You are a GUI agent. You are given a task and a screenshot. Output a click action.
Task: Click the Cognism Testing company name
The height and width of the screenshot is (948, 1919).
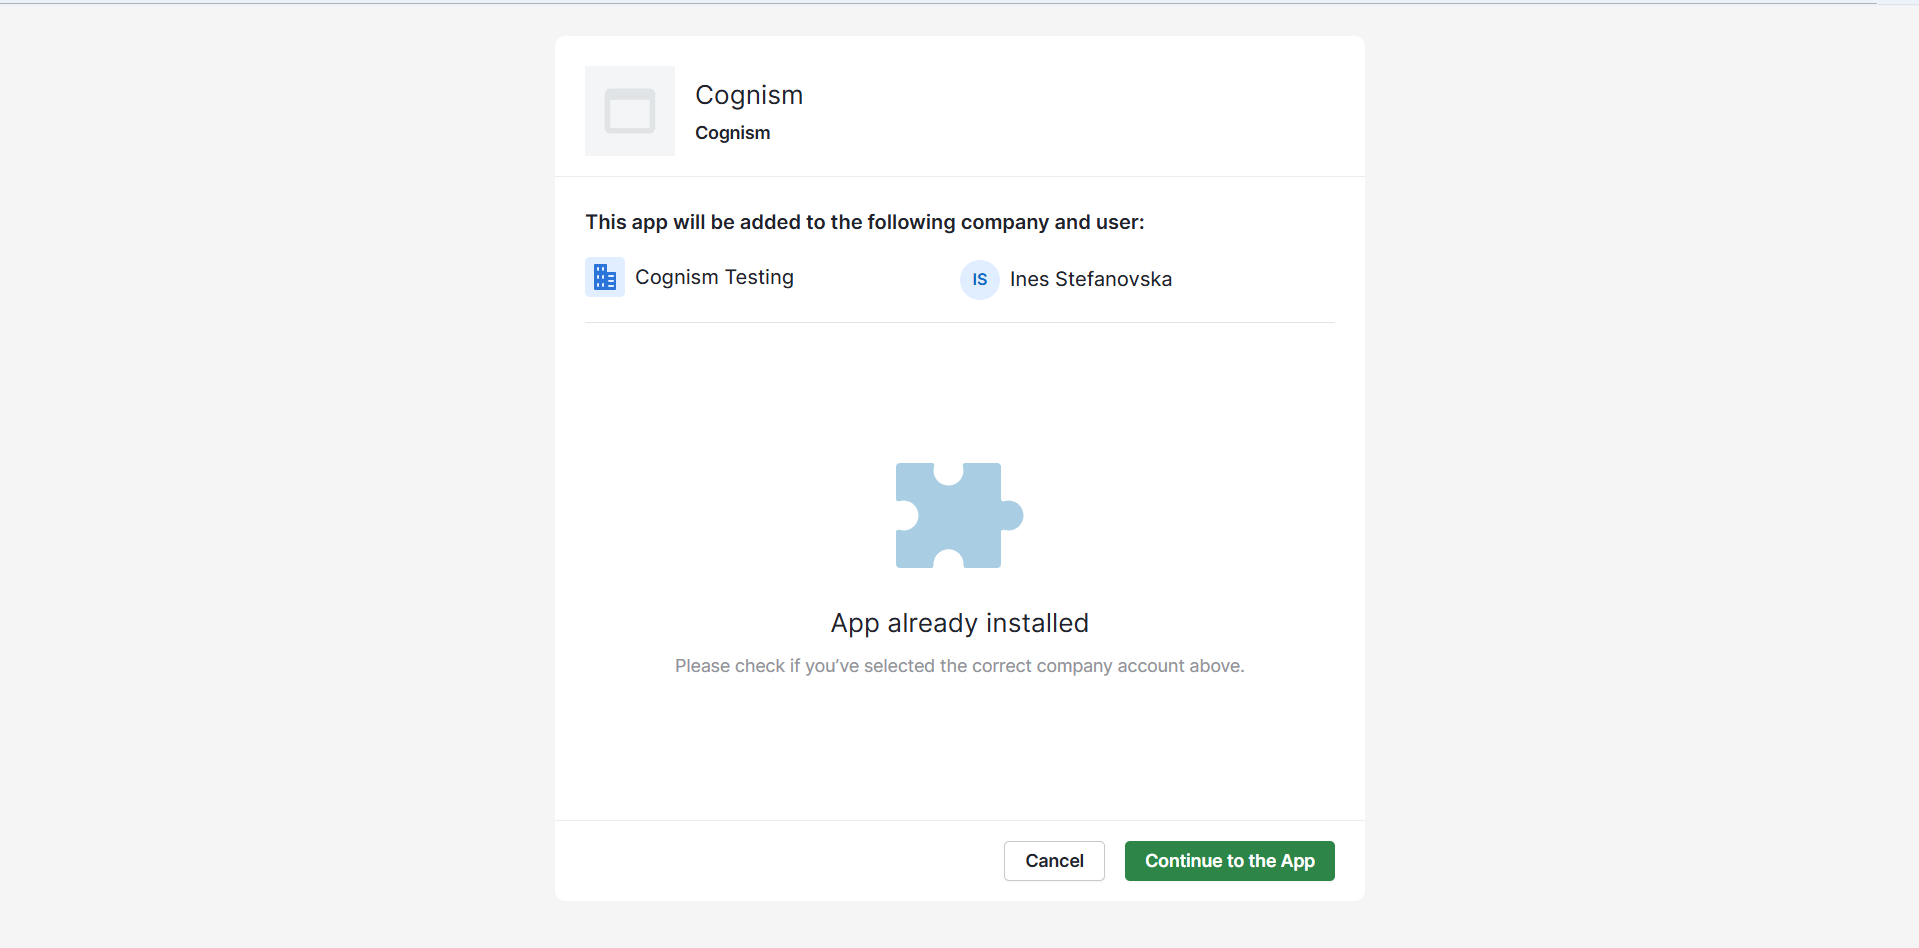click(x=714, y=277)
